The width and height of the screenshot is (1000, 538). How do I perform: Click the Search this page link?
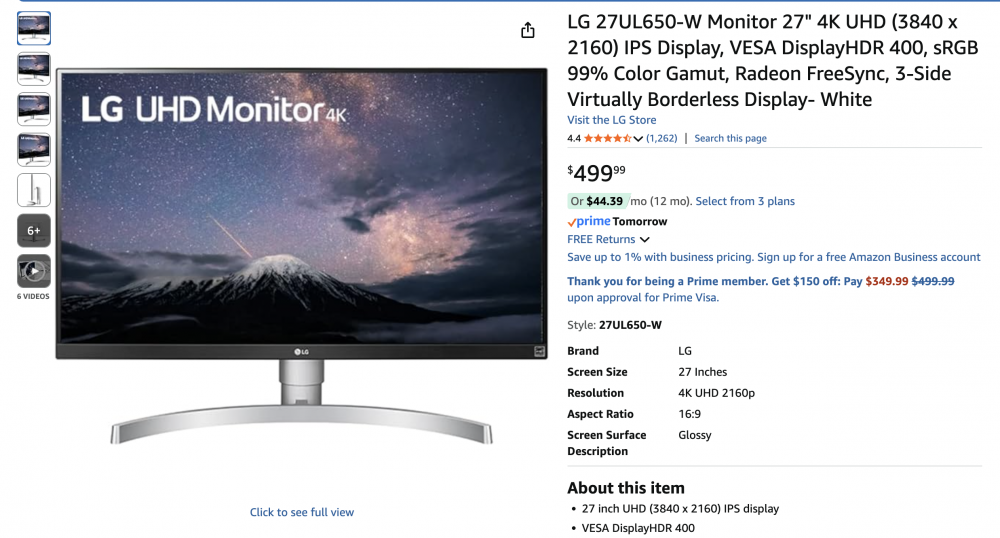[730, 138]
